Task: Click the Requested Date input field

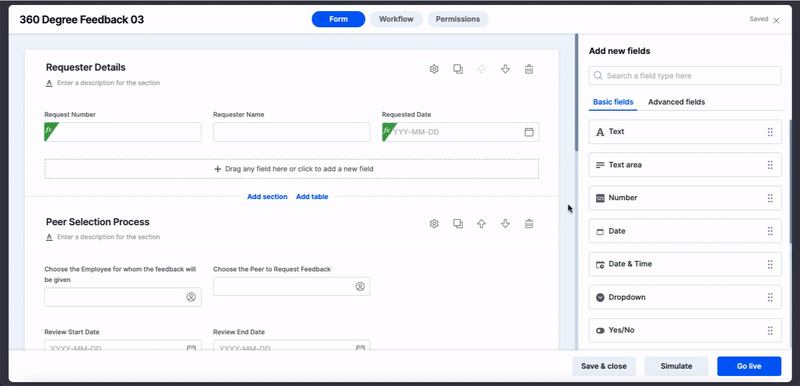Action: [461, 132]
